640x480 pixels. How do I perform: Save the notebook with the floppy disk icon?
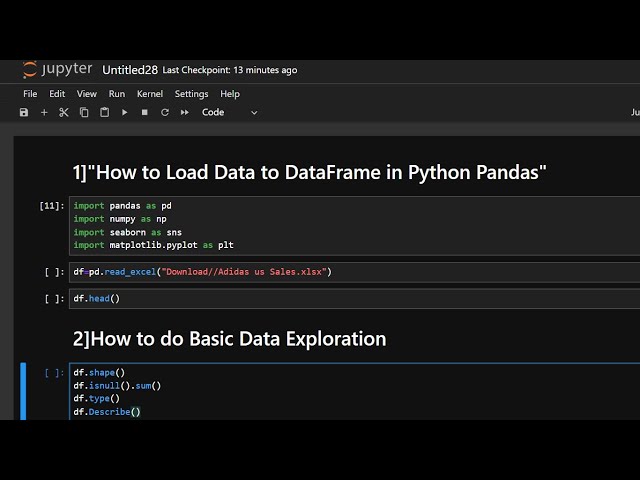pos(24,112)
